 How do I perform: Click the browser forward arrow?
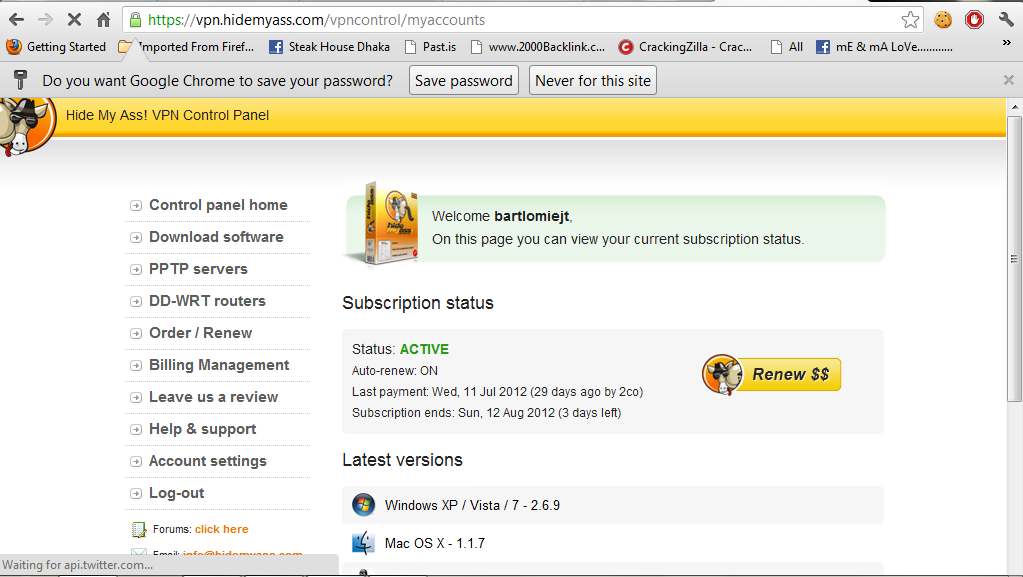click(x=45, y=20)
